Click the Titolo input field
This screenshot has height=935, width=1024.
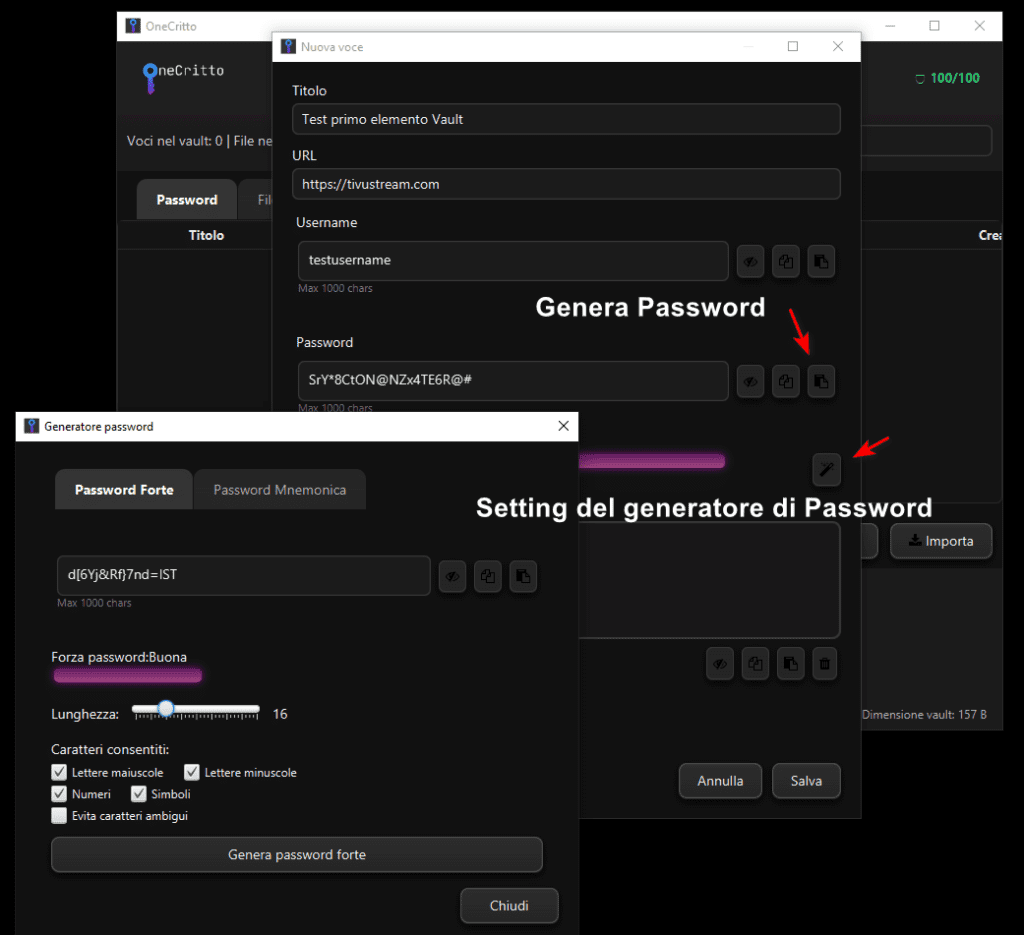[566, 119]
